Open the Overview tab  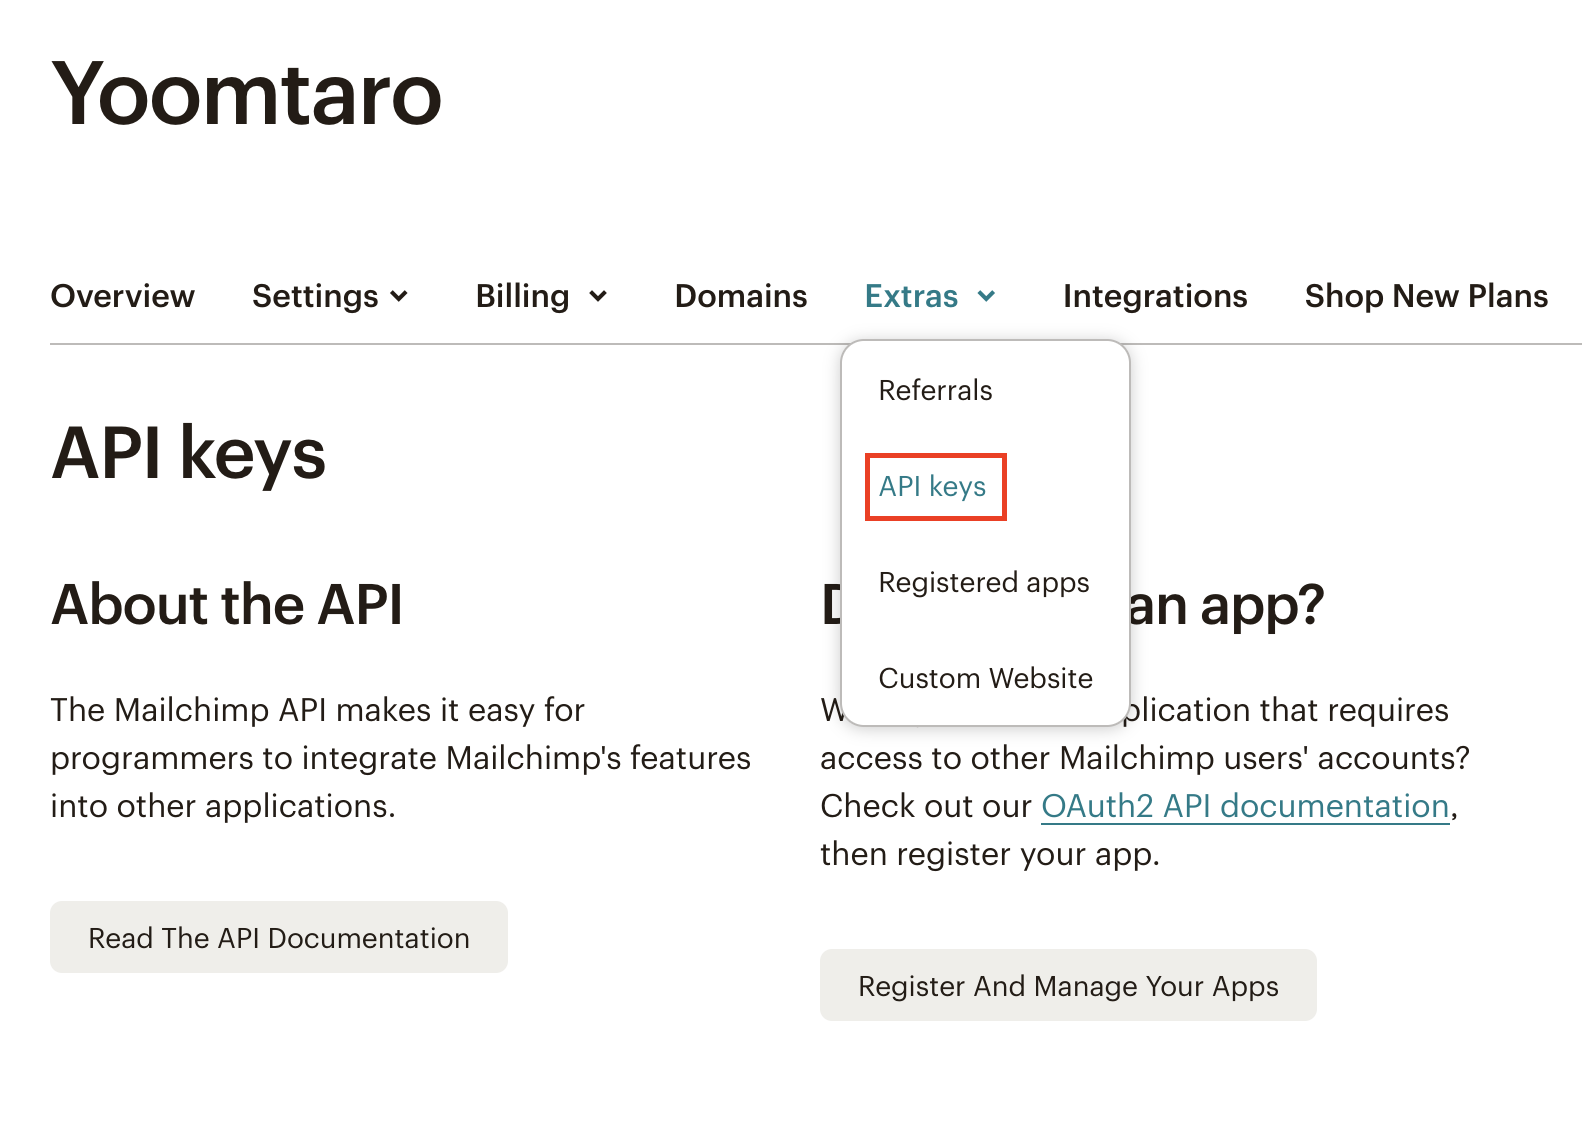pyautogui.click(x=122, y=296)
